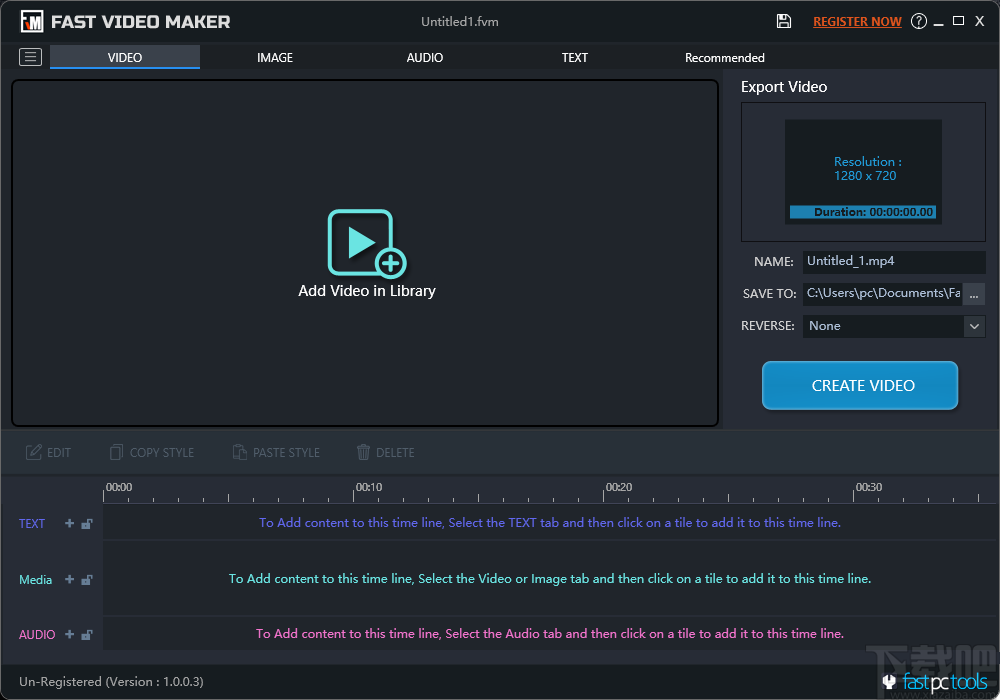Open the Recommended tab
This screenshot has width=1000, height=700.
tap(724, 57)
